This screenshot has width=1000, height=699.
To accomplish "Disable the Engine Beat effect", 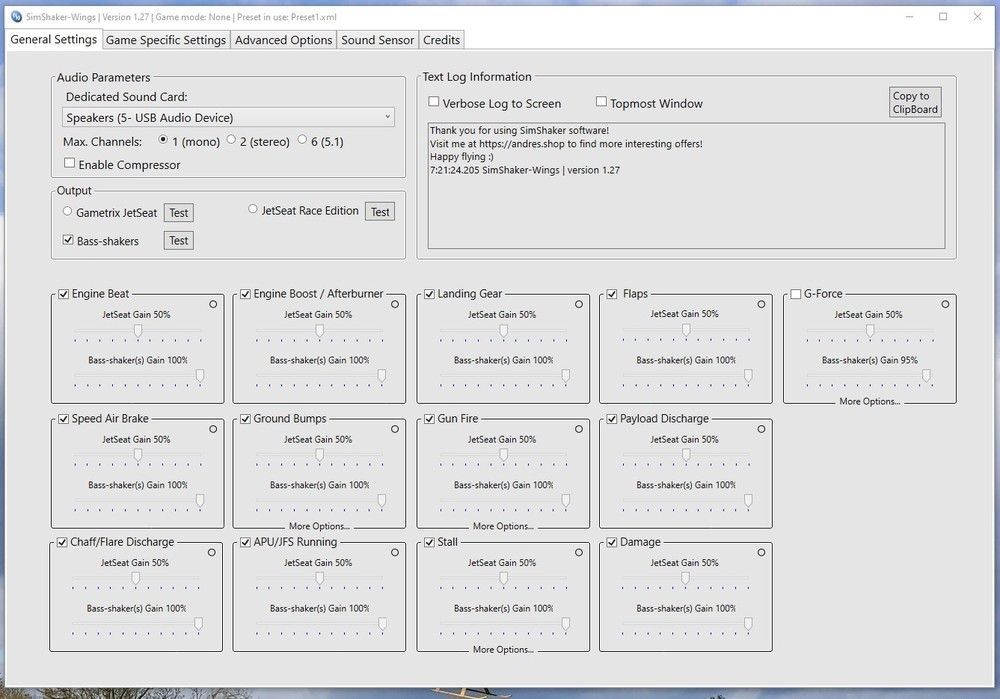I will coord(64,294).
